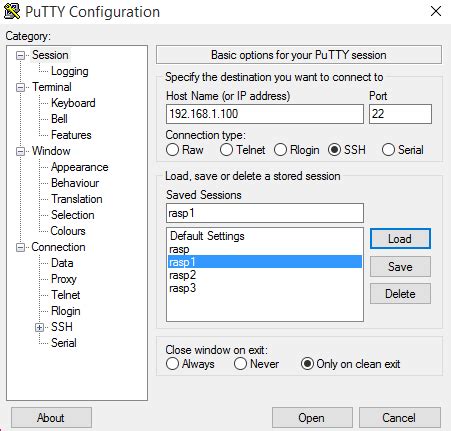This screenshot has width=451, height=431.
Task: Expand the SSH tree node
Action: point(39,327)
